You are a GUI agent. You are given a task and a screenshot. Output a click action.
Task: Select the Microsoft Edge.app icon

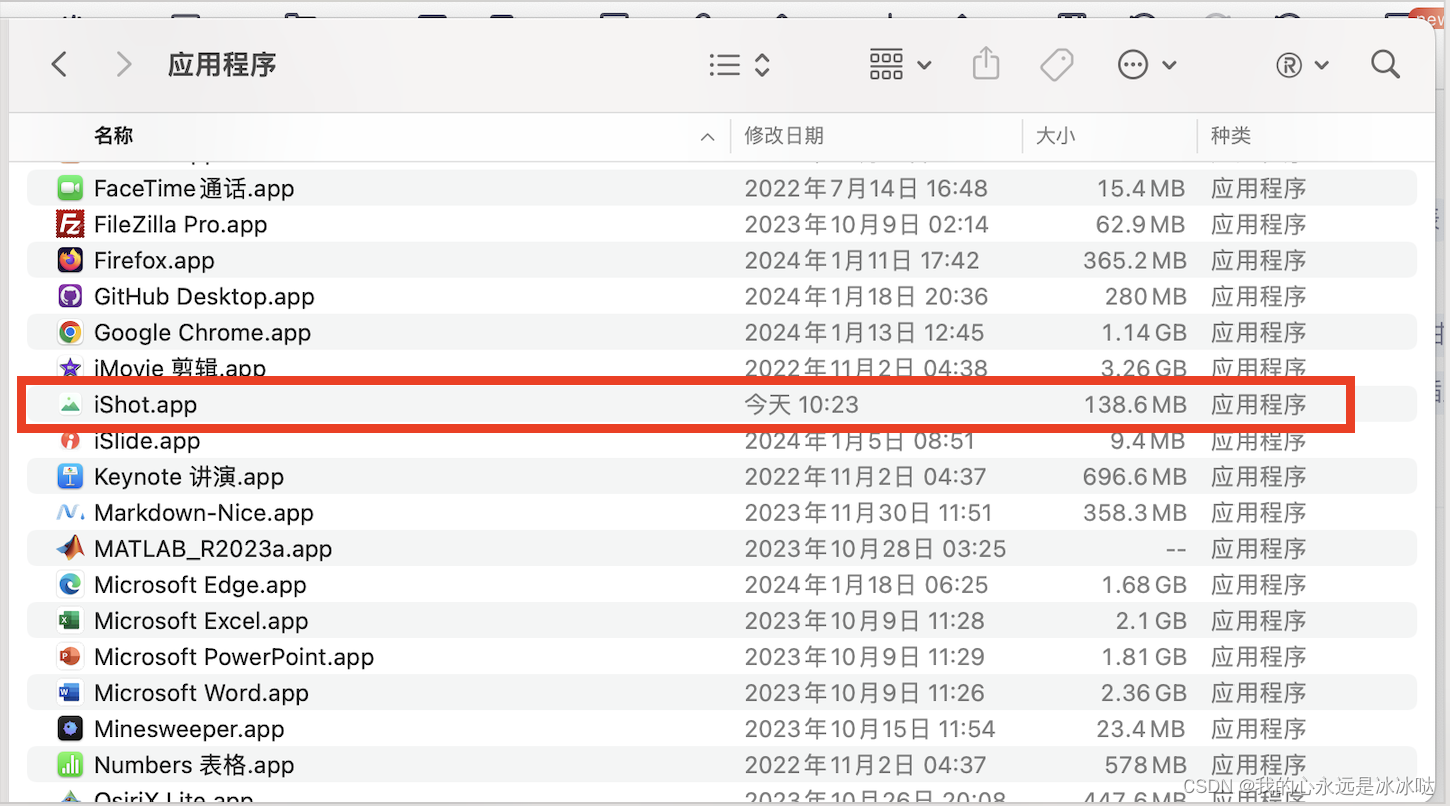click(x=69, y=584)
